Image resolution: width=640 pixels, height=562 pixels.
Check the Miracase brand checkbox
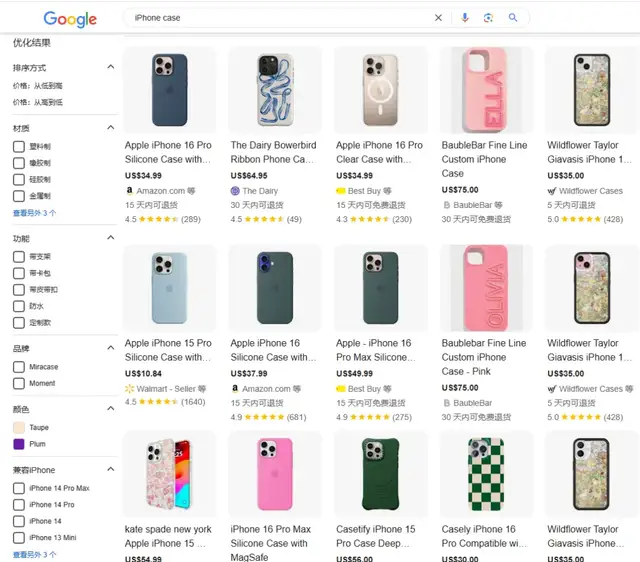19,367
